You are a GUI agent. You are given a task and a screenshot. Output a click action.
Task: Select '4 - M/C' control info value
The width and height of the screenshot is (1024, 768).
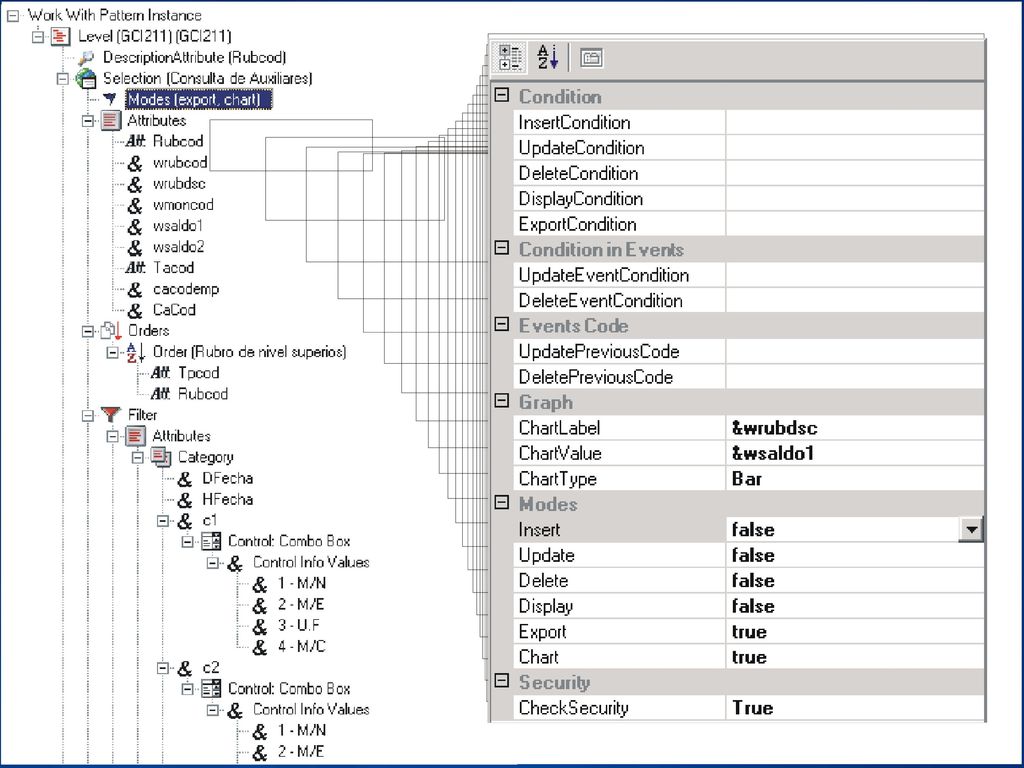[302, 647]
